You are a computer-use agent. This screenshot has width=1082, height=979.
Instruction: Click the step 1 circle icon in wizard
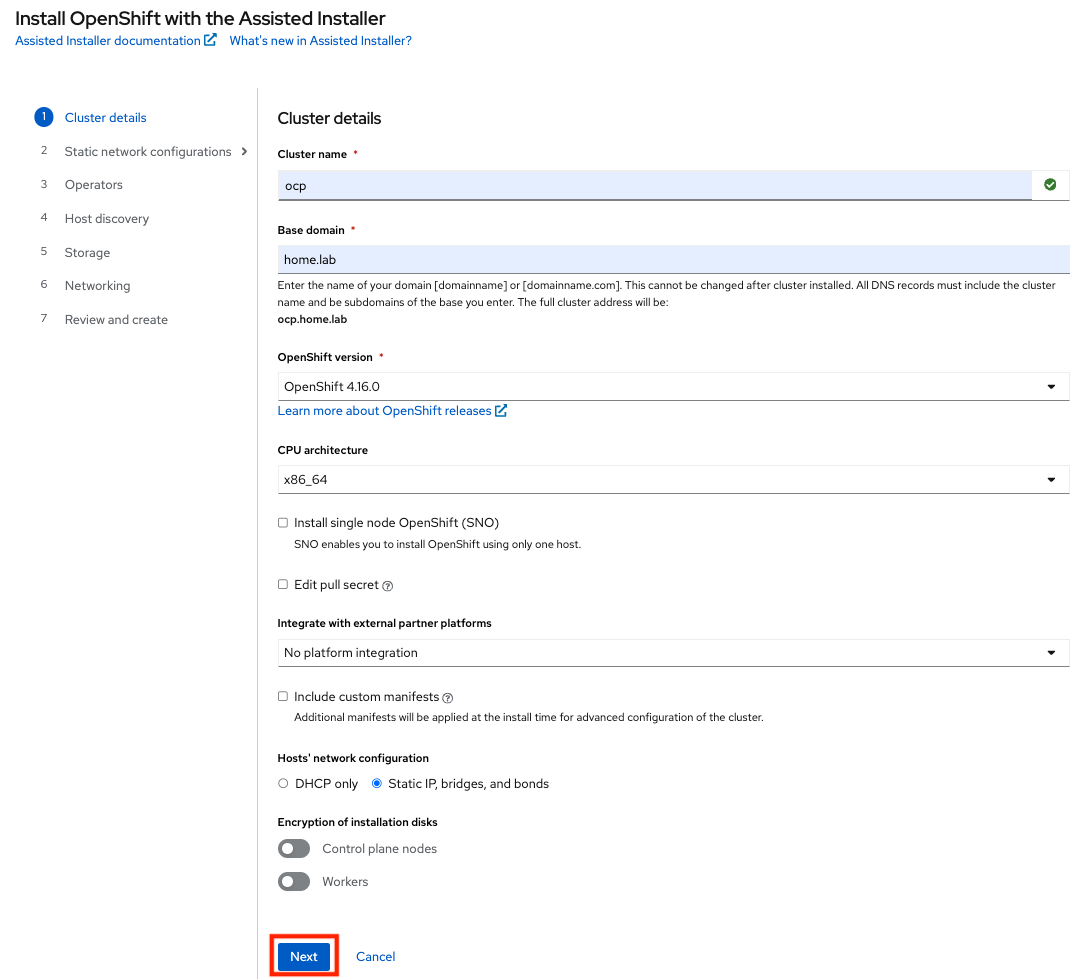coord(43,117)
